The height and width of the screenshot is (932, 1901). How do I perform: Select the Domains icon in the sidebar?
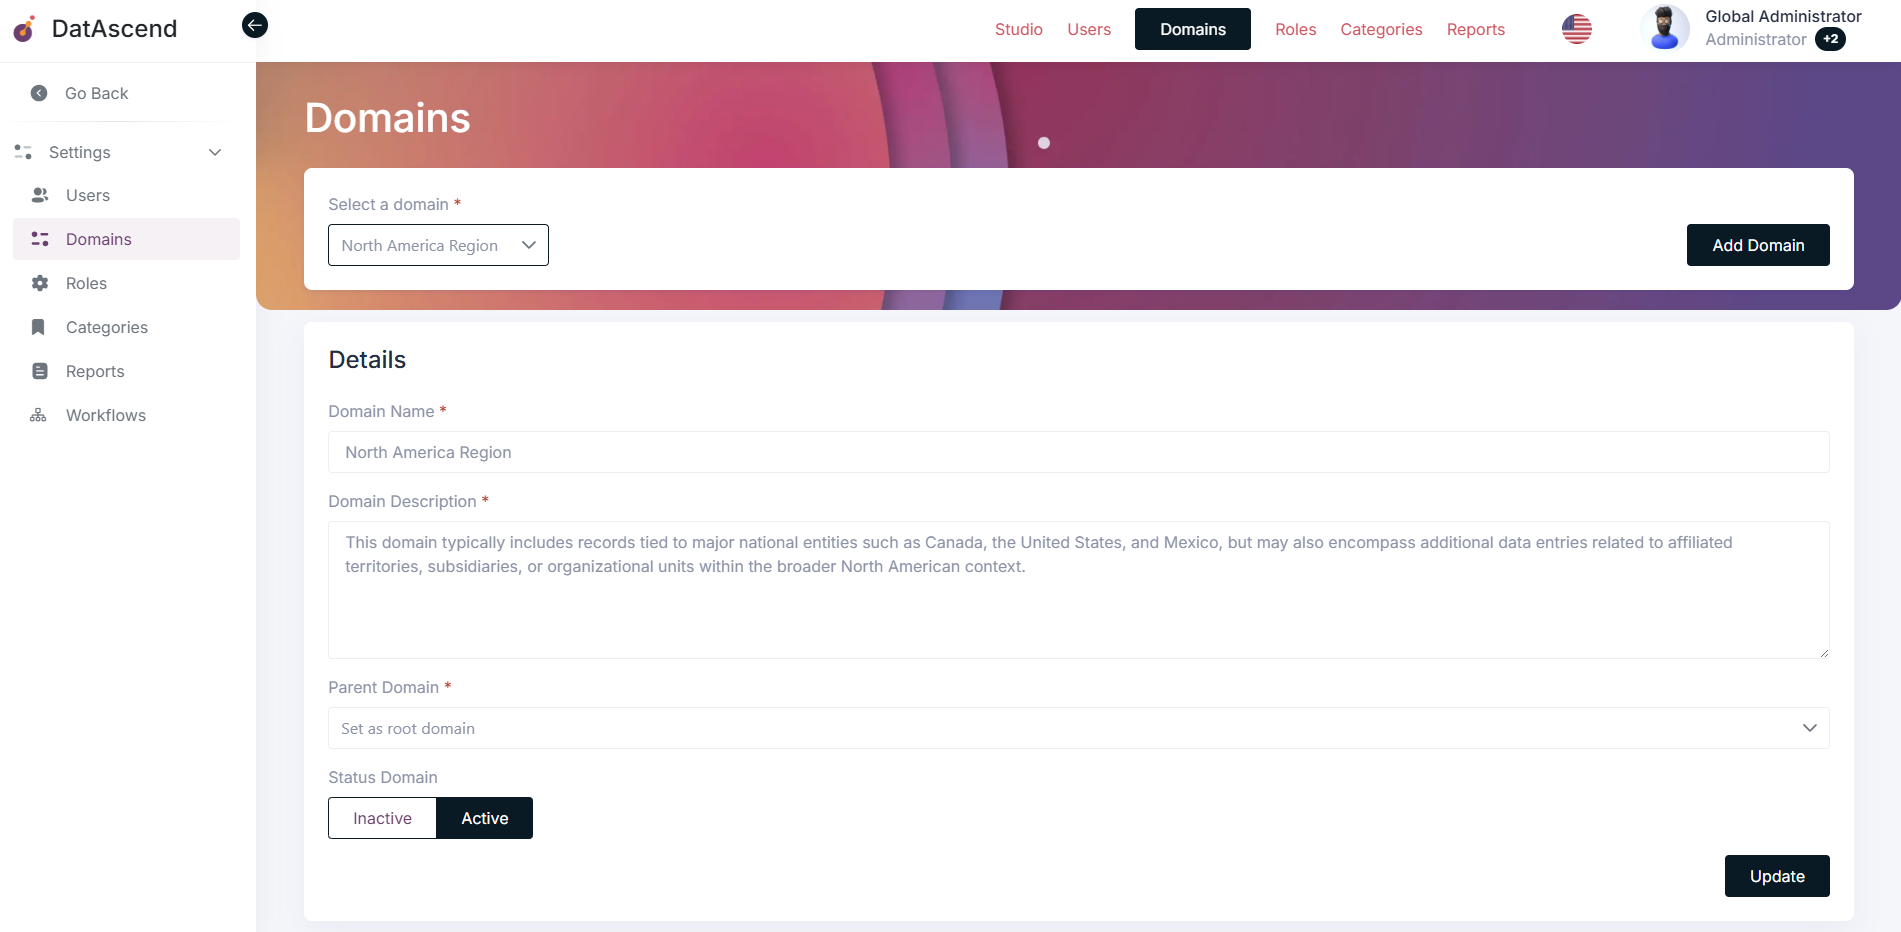point(39,239)
